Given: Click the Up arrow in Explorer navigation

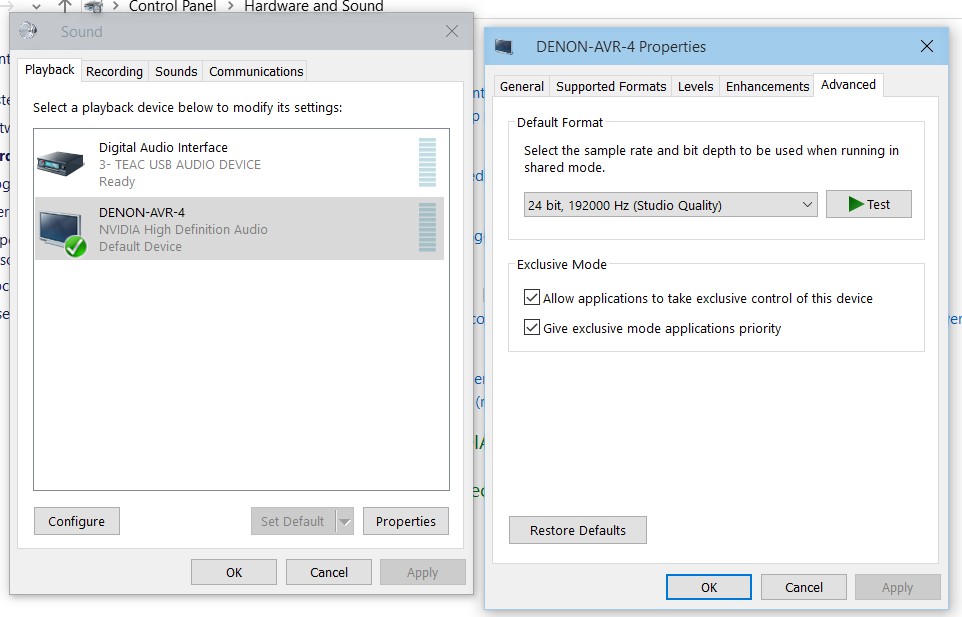Looking at the screenshot, I should pos(64,6).
